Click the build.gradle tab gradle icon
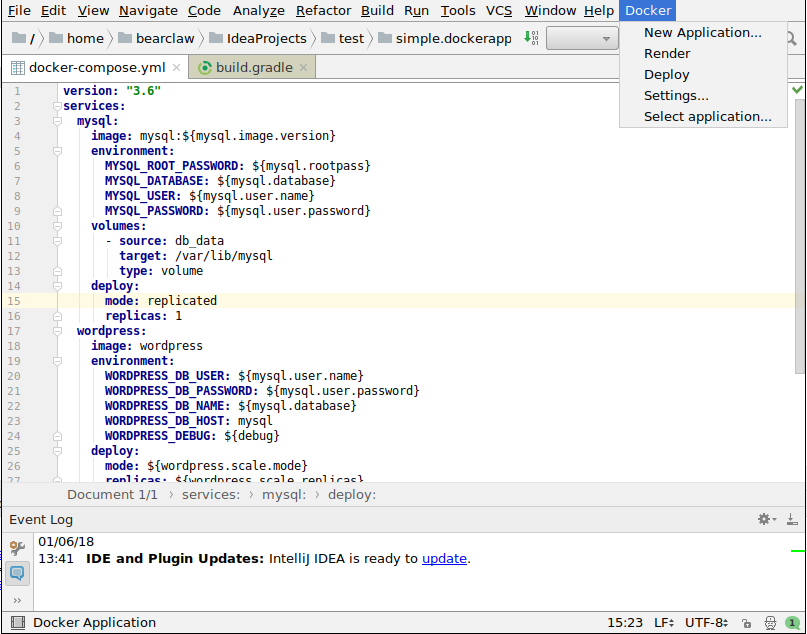 tap(205, 67)
